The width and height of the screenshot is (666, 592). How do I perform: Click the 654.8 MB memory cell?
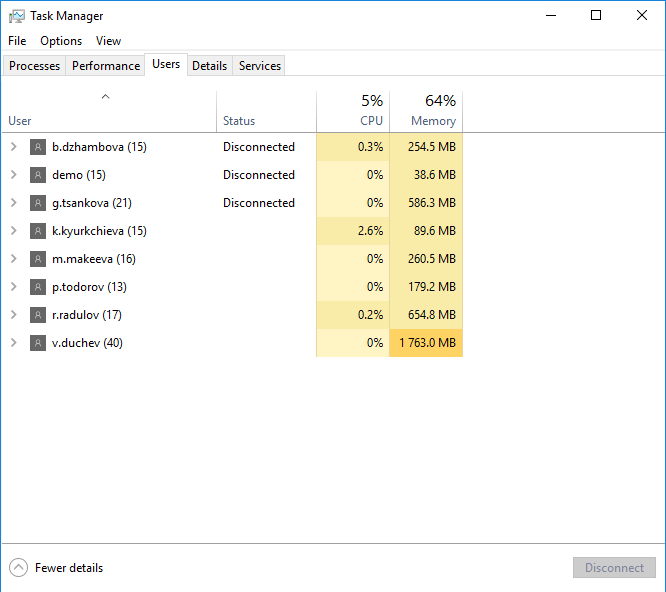click(x=426, y=315)
